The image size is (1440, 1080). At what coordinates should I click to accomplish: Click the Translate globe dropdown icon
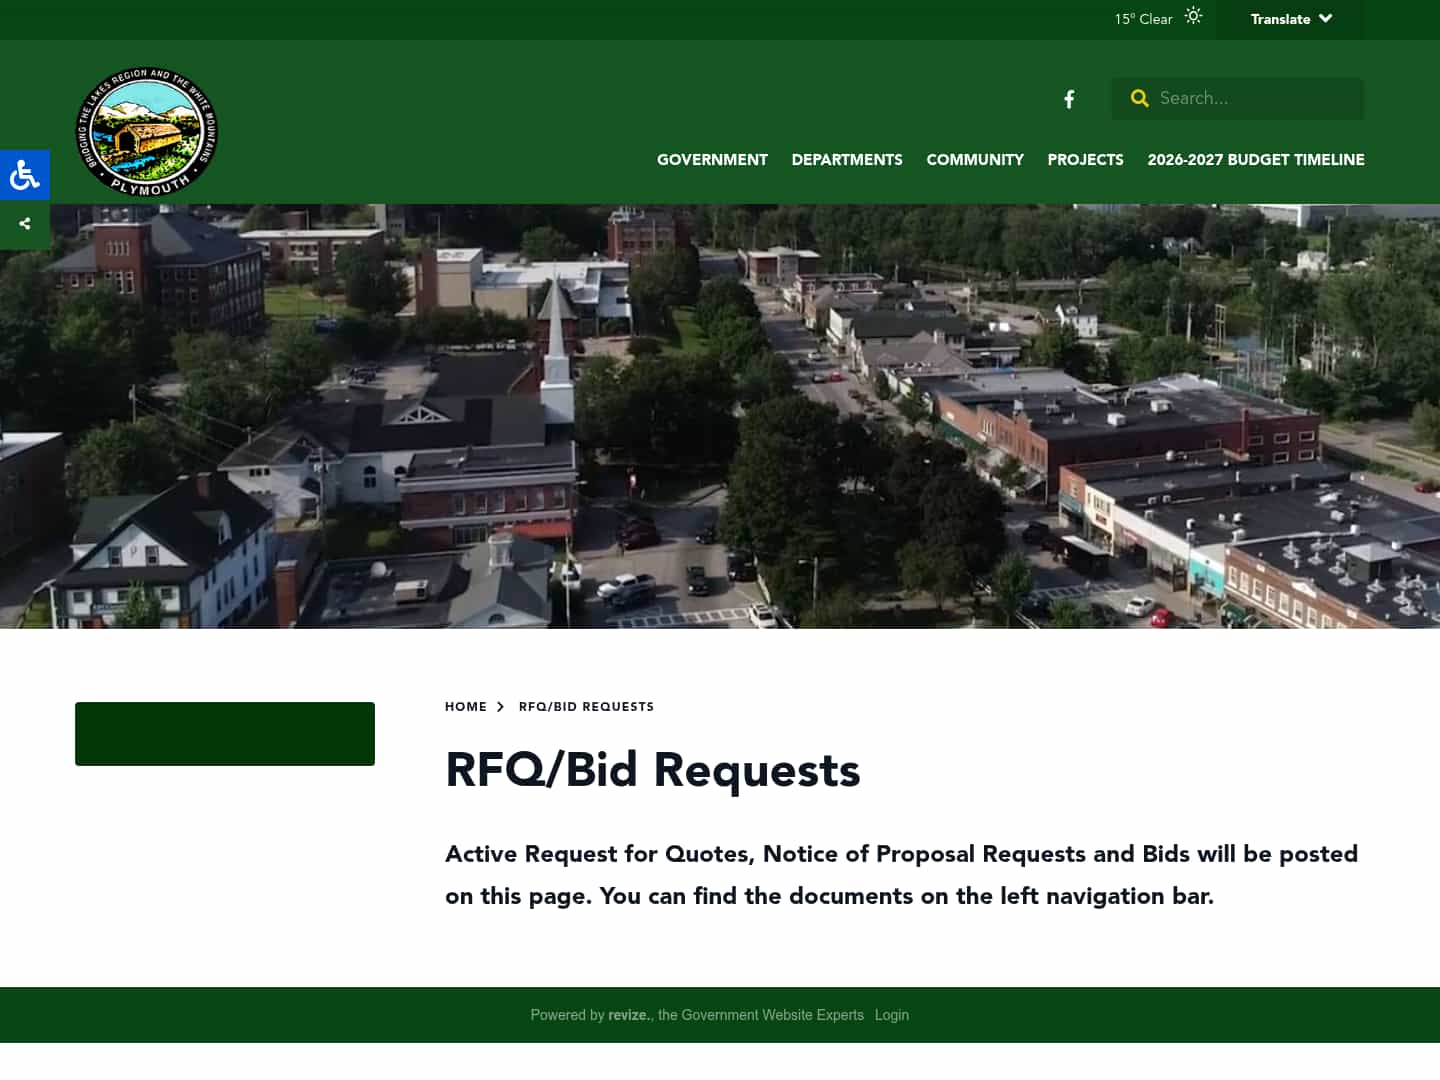coord(1325,18)
